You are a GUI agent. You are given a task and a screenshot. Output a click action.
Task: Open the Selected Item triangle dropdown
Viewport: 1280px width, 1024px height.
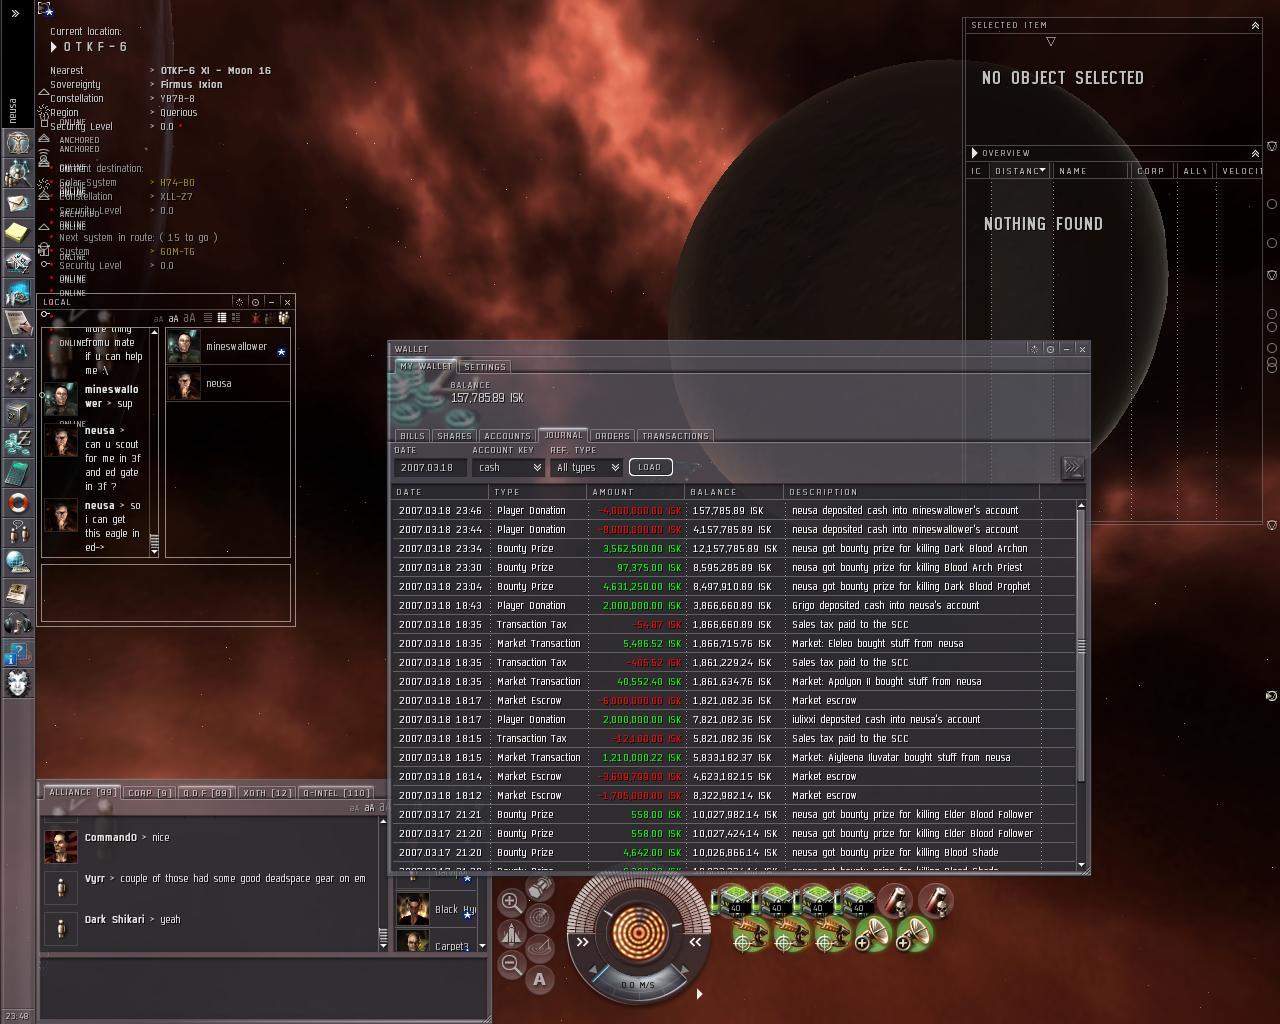1050,42
